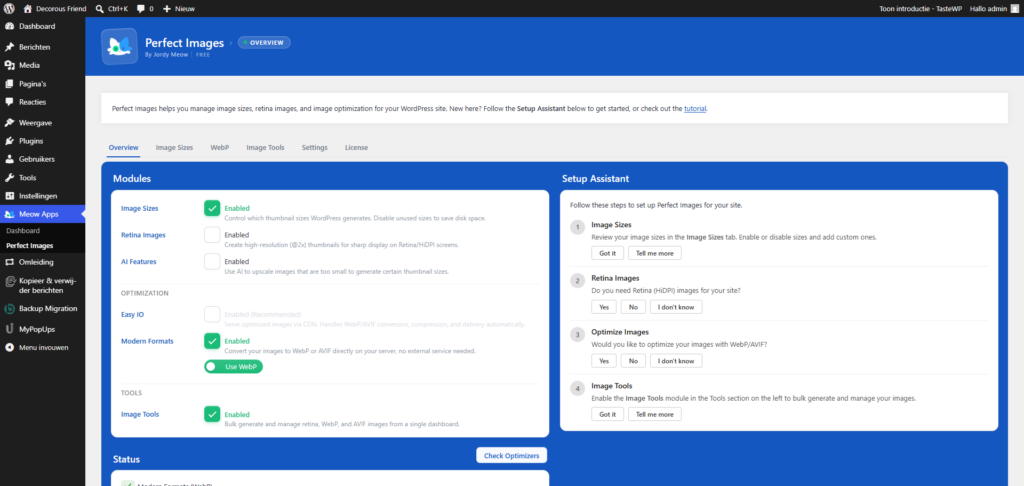
Task: Click the Setup Assistant heading
Action: click(x=596, y=178)
